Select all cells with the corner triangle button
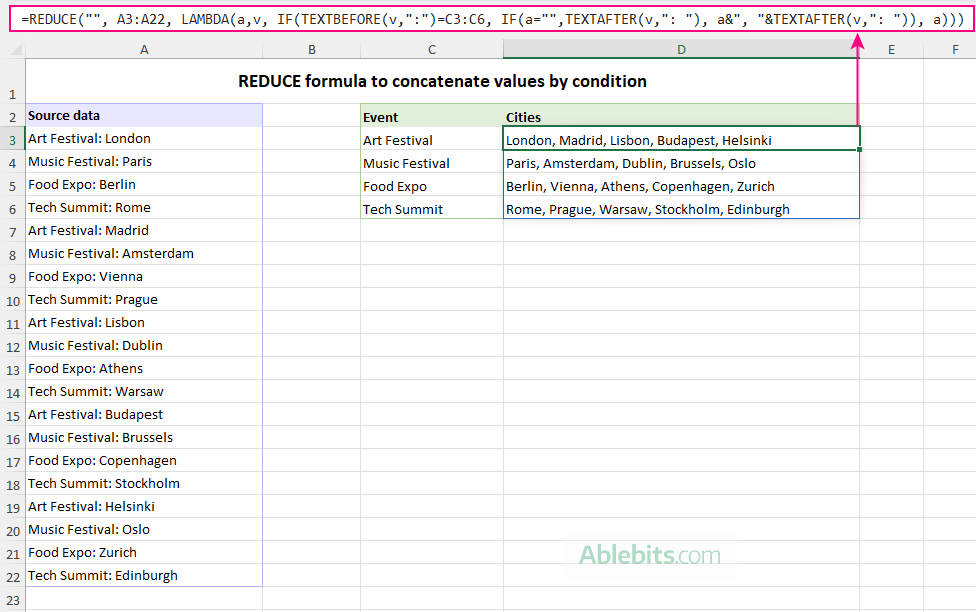Screen dimensions: 976x612 tap(16, 49)
